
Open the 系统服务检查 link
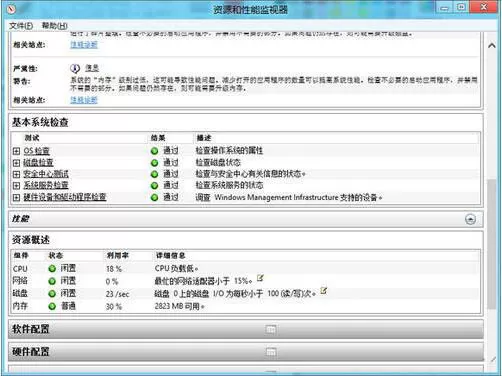[x=46, y=185]
